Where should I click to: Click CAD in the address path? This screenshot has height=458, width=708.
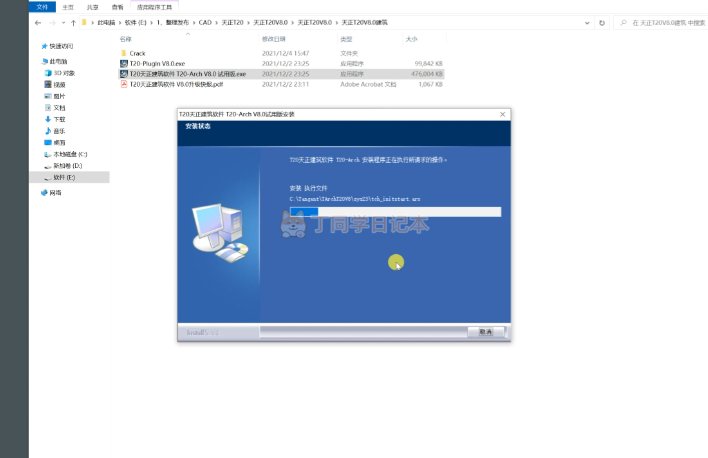205,22
